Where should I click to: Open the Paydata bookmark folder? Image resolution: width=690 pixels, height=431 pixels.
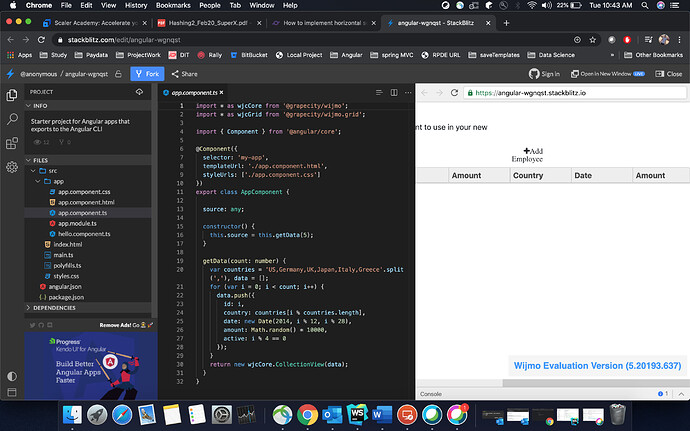91,55
